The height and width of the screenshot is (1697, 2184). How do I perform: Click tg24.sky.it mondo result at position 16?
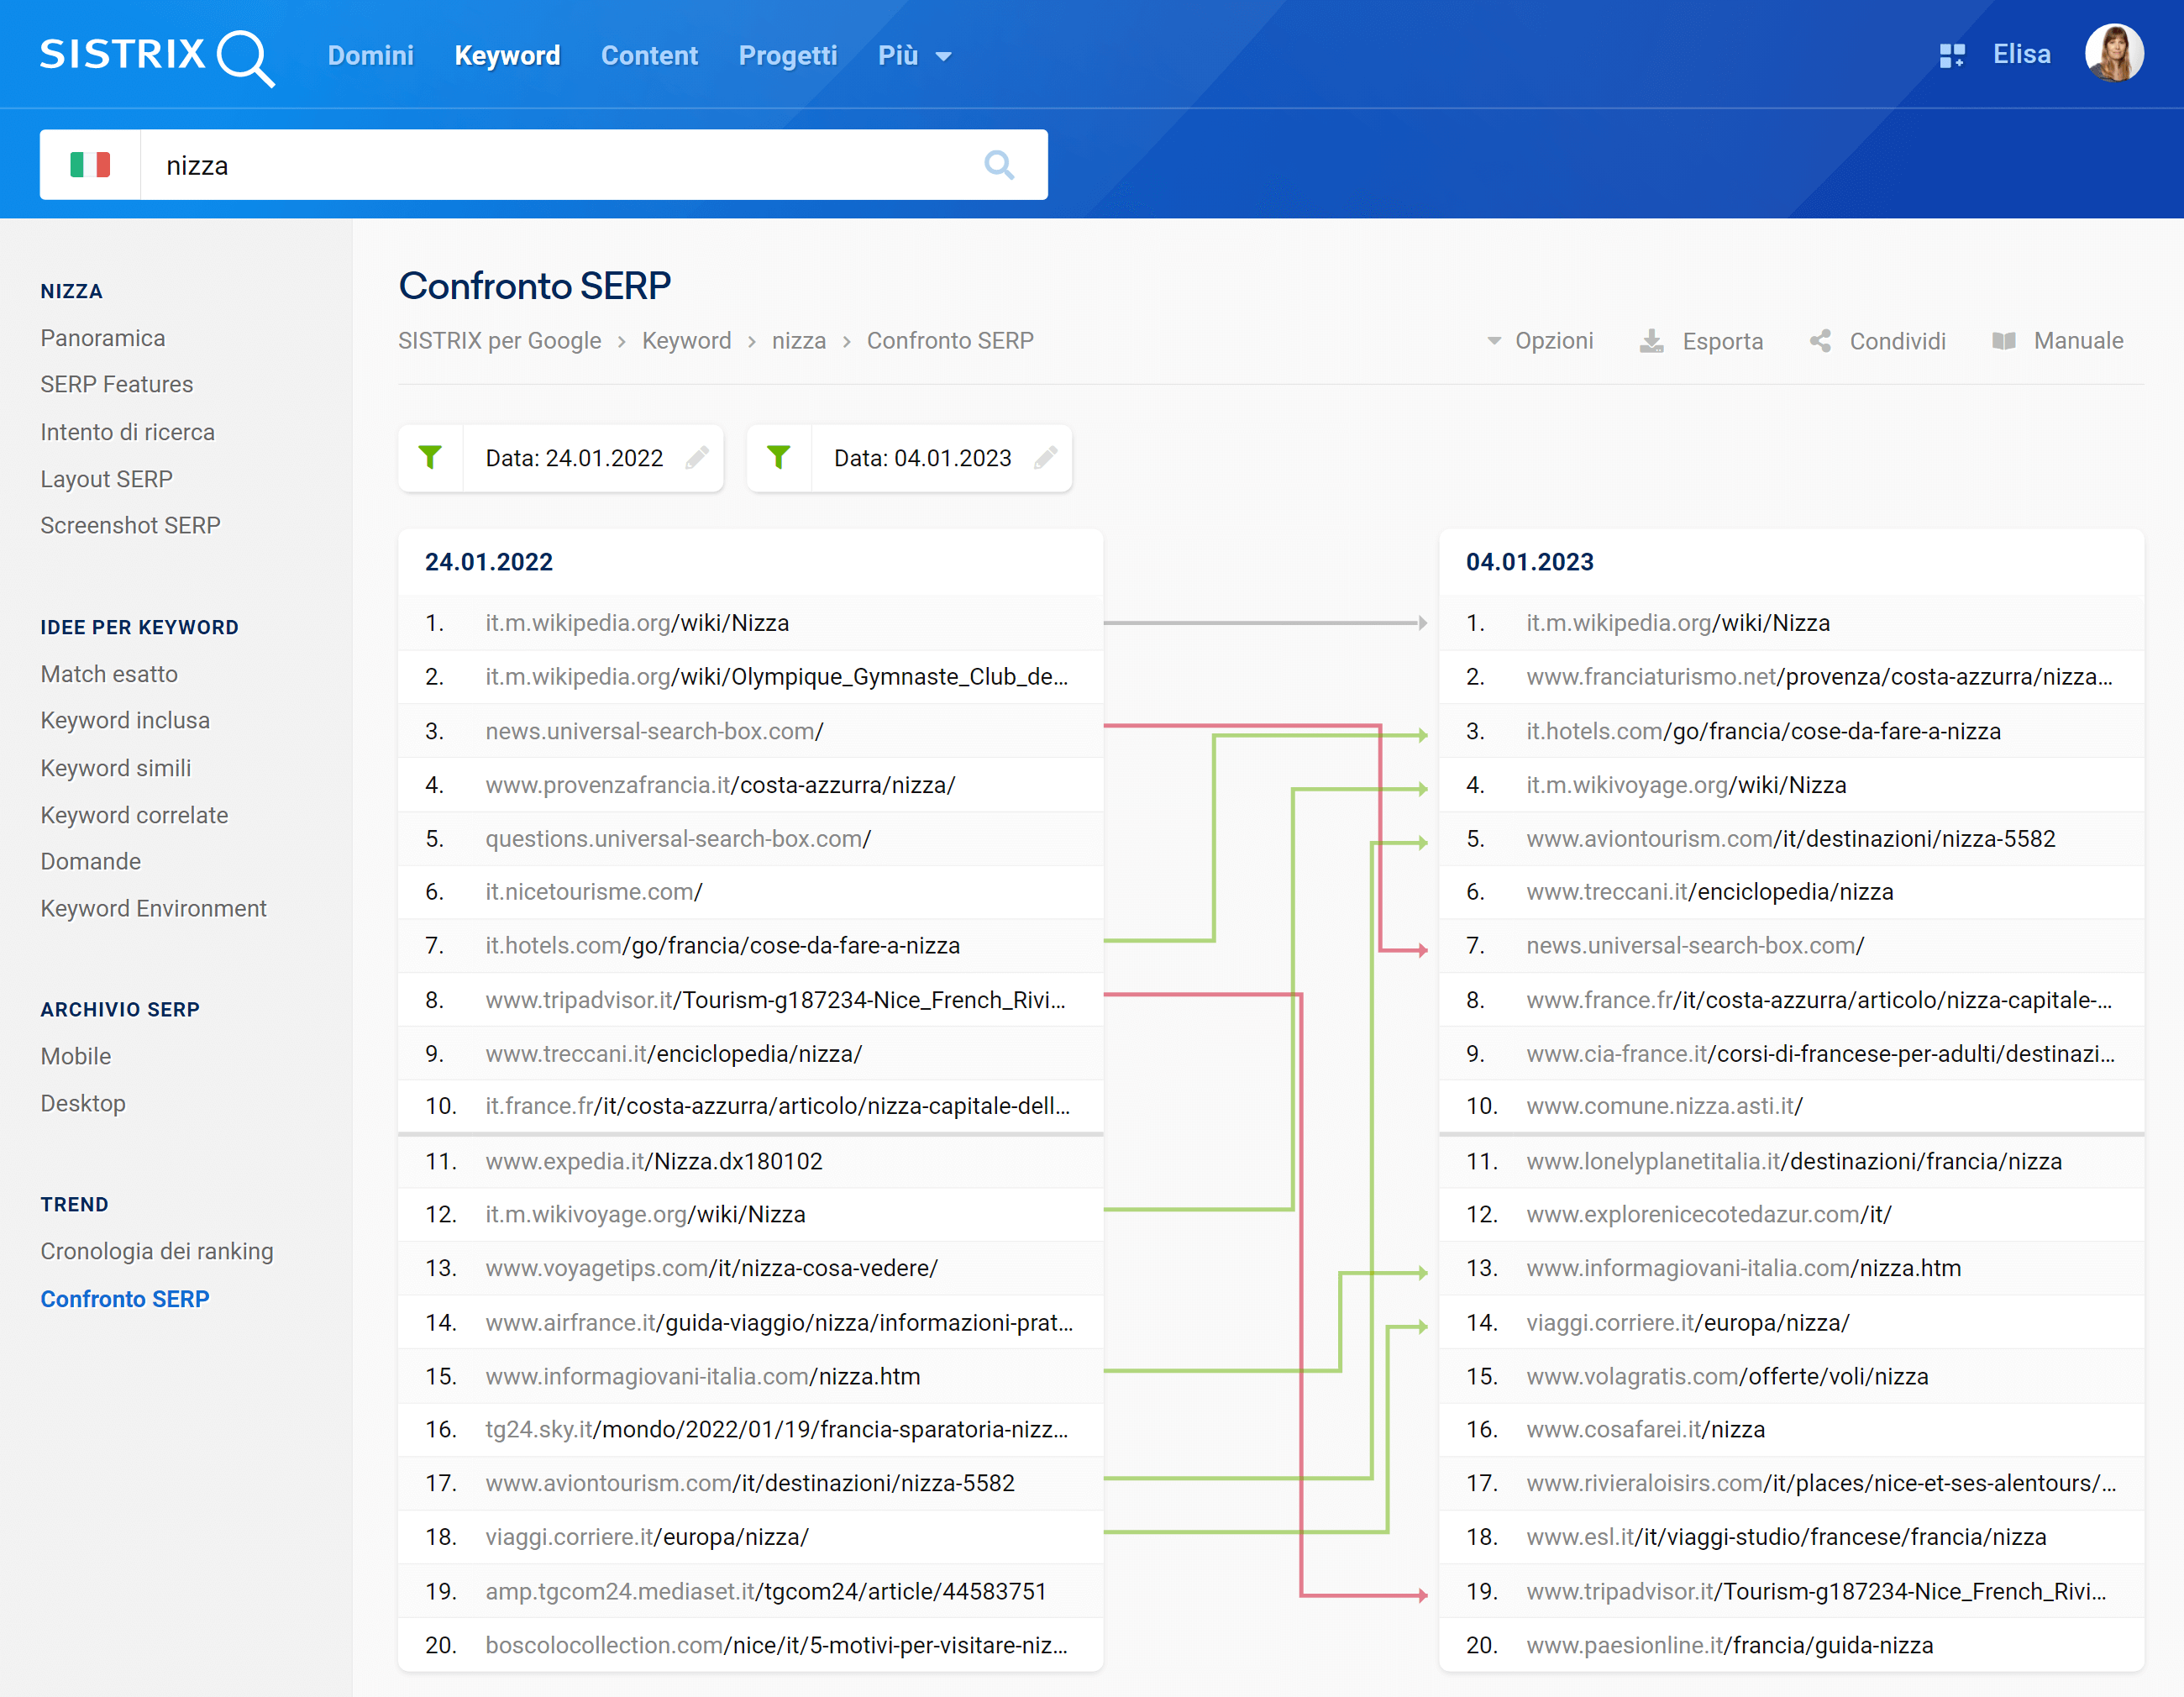(777, 1430)
